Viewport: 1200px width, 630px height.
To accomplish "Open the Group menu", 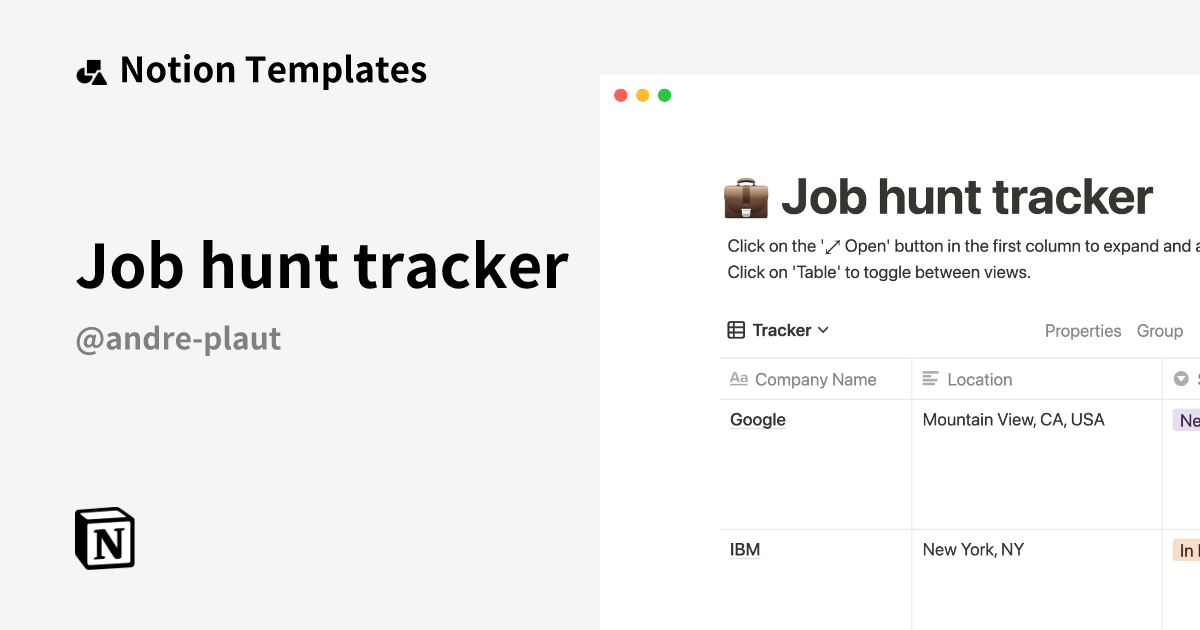I will tap(1160, 330).
